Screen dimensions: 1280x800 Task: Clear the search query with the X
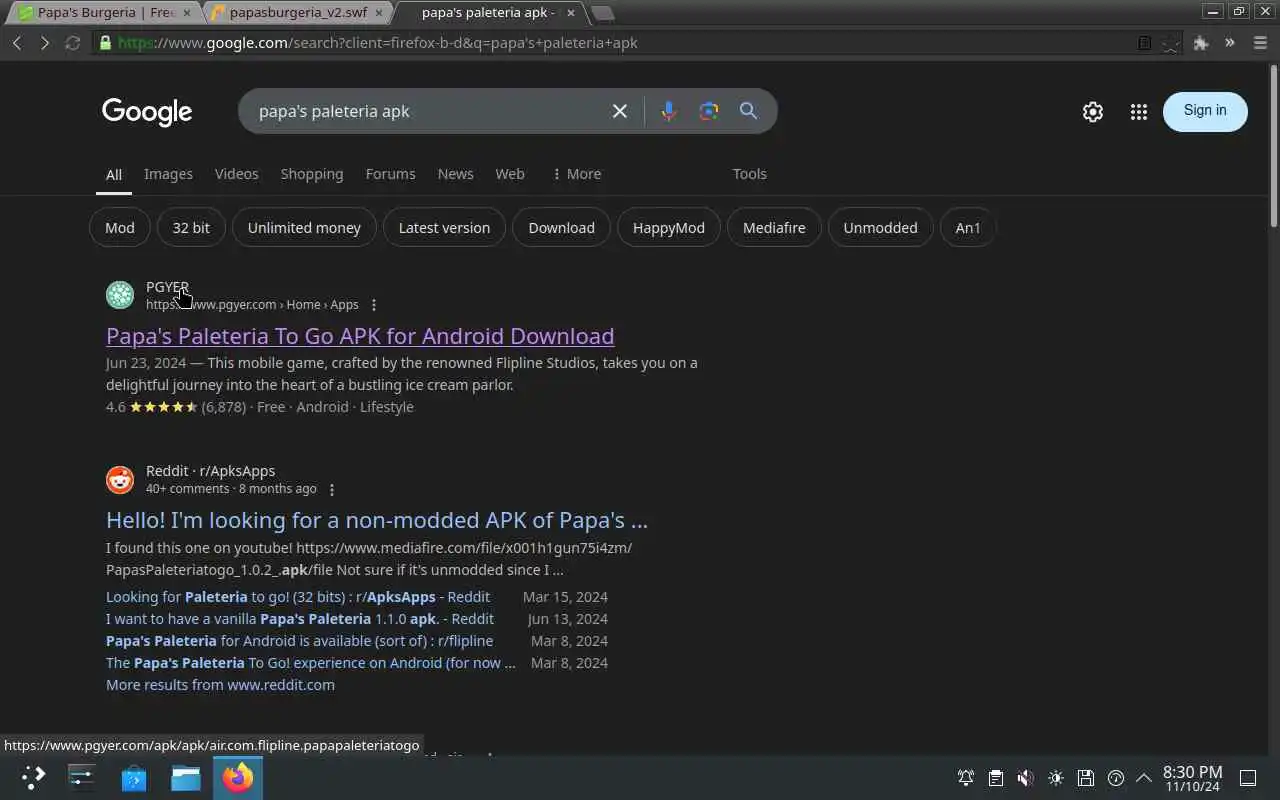(620, 111)
